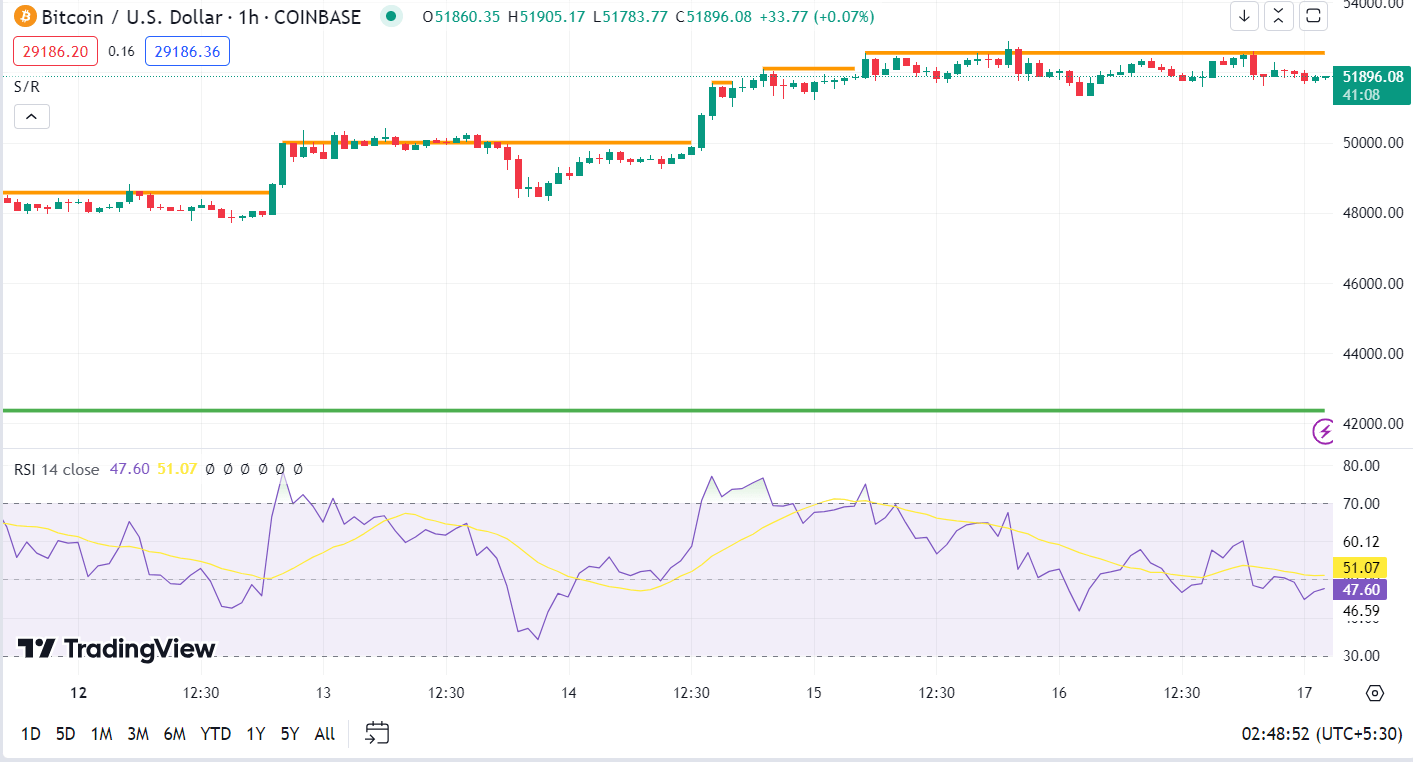Click the change value +33.77 (+0.07%)

[817, 17]
